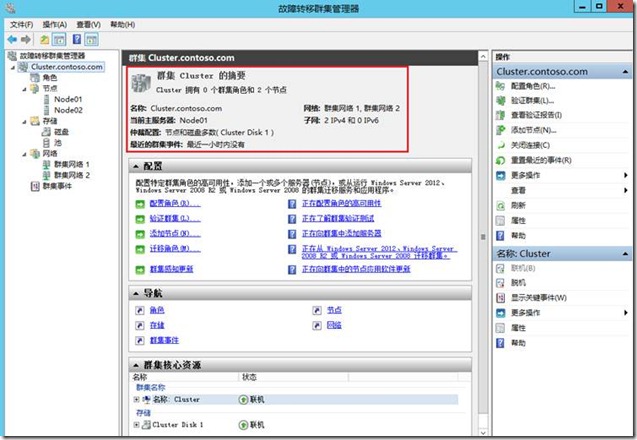Screen dimensions: 637x440
Task: Click 属性 under the Cluster.contoso.com actions
Action: click(x=518, y=221)
